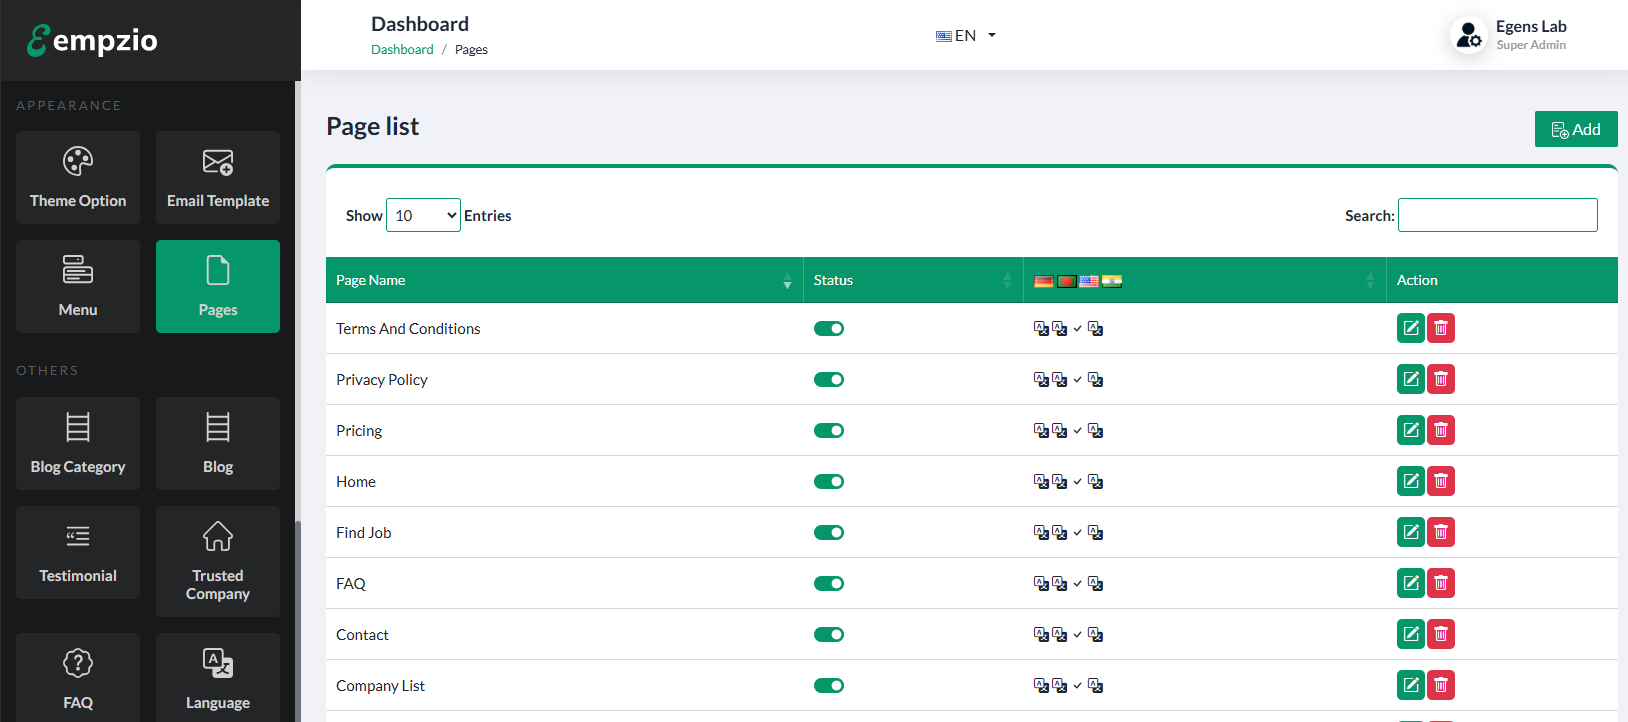This screenshot has height=722, width=1628.
Task: Go to Blog Category in sidebar
Action: point(78,443)
